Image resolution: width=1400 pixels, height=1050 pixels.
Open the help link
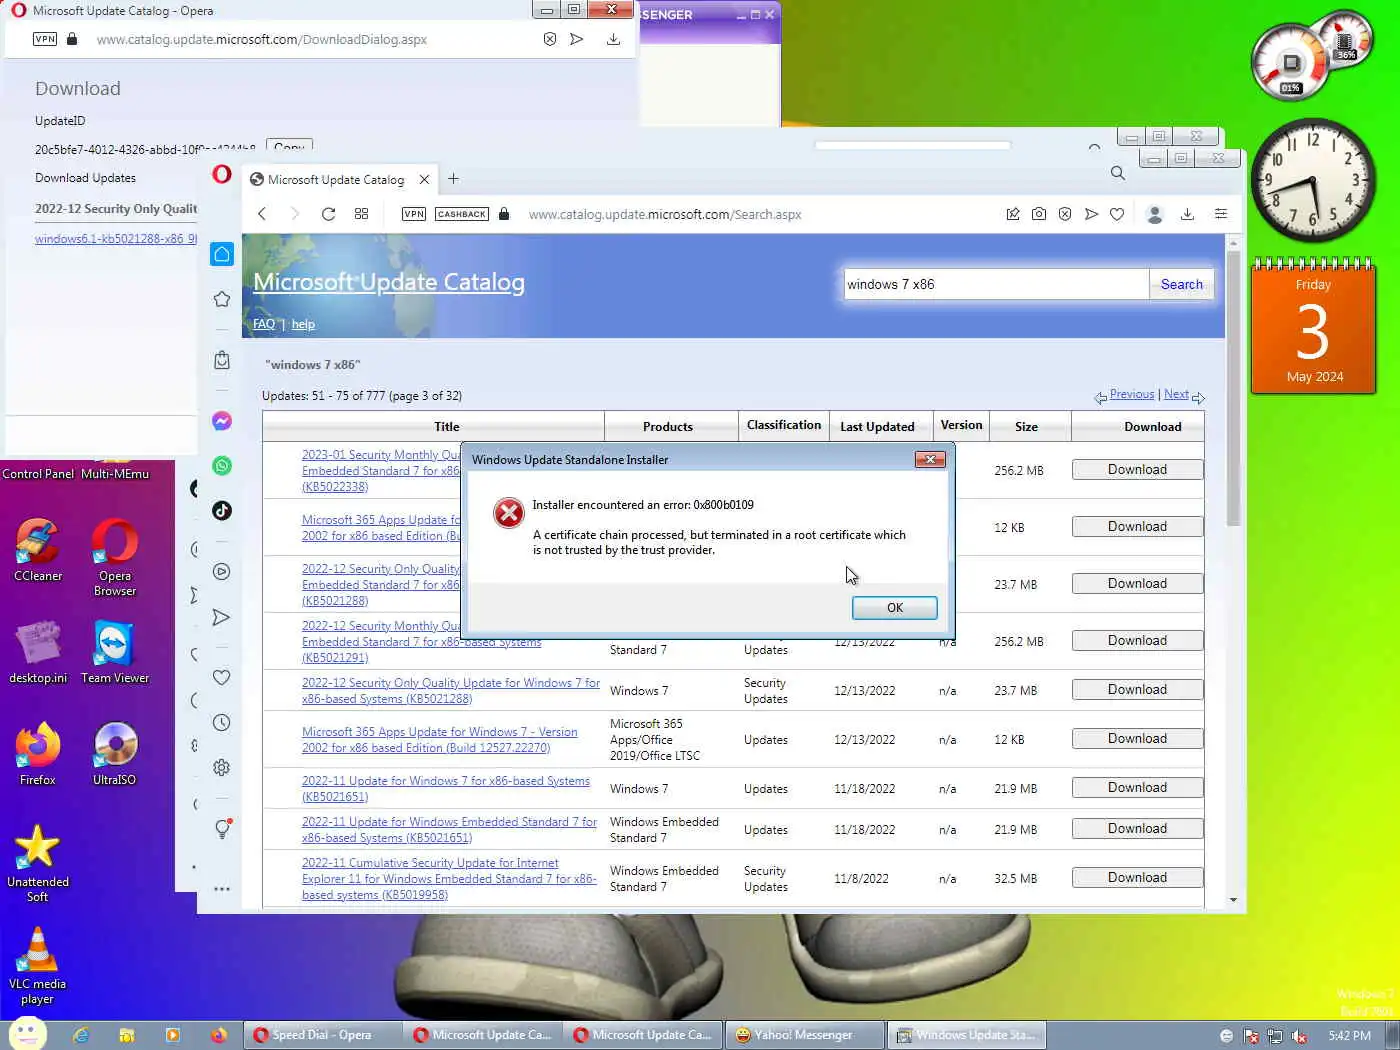[x=303, y=324]
